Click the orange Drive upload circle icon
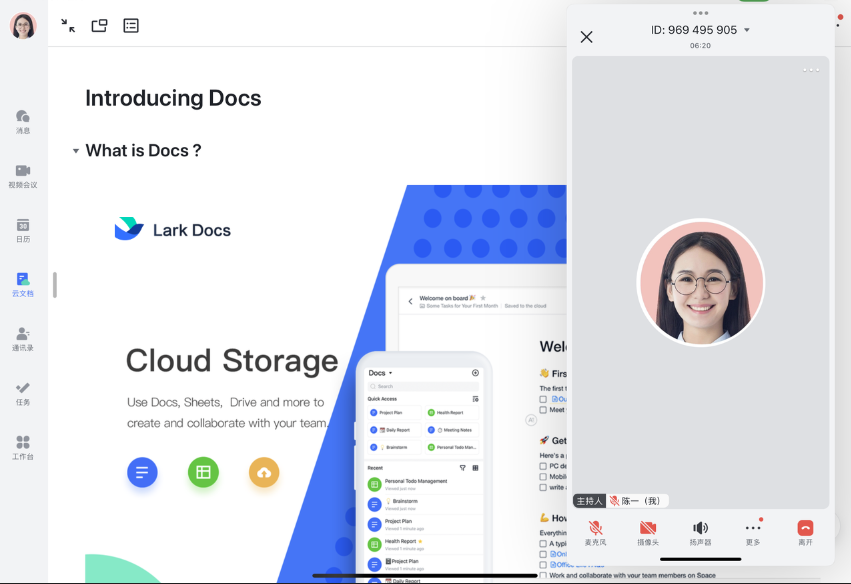The image size is (851, 584). 264,472
